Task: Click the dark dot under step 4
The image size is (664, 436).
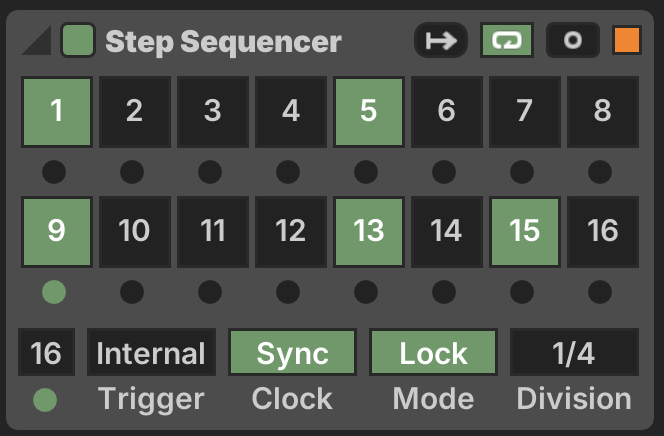Action: point(288,172)
